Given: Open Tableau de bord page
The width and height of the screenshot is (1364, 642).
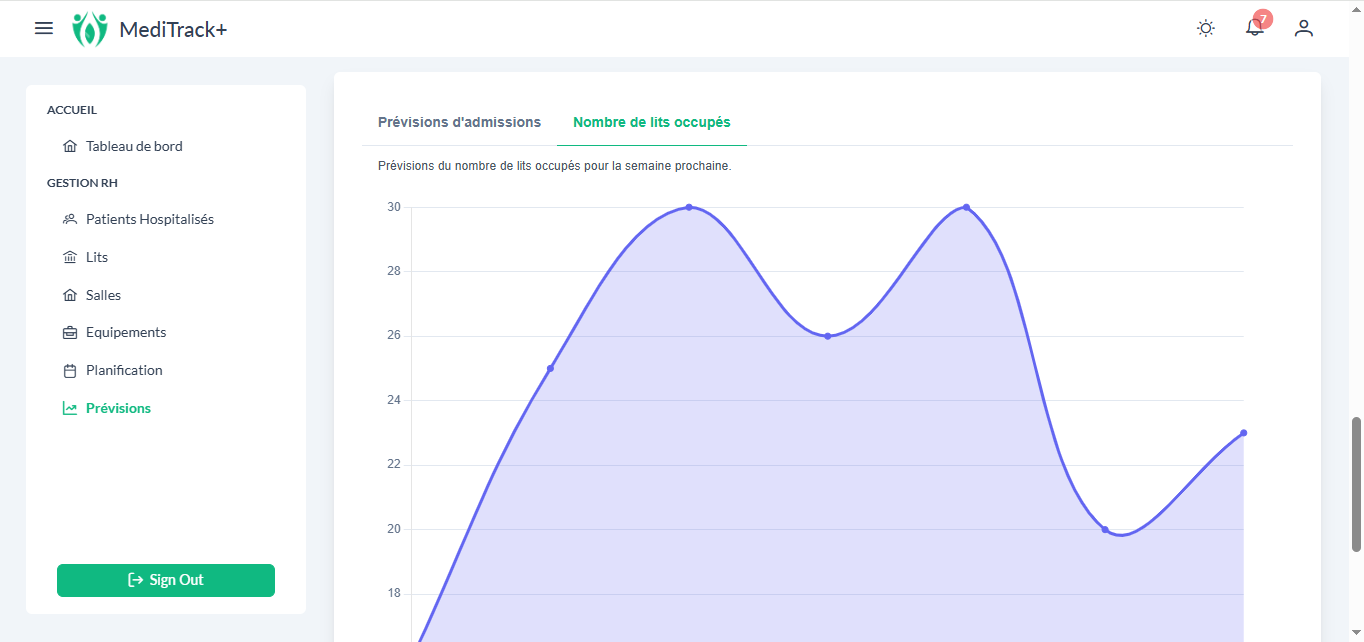Looking at the screenshot, I should click(134, 146).
